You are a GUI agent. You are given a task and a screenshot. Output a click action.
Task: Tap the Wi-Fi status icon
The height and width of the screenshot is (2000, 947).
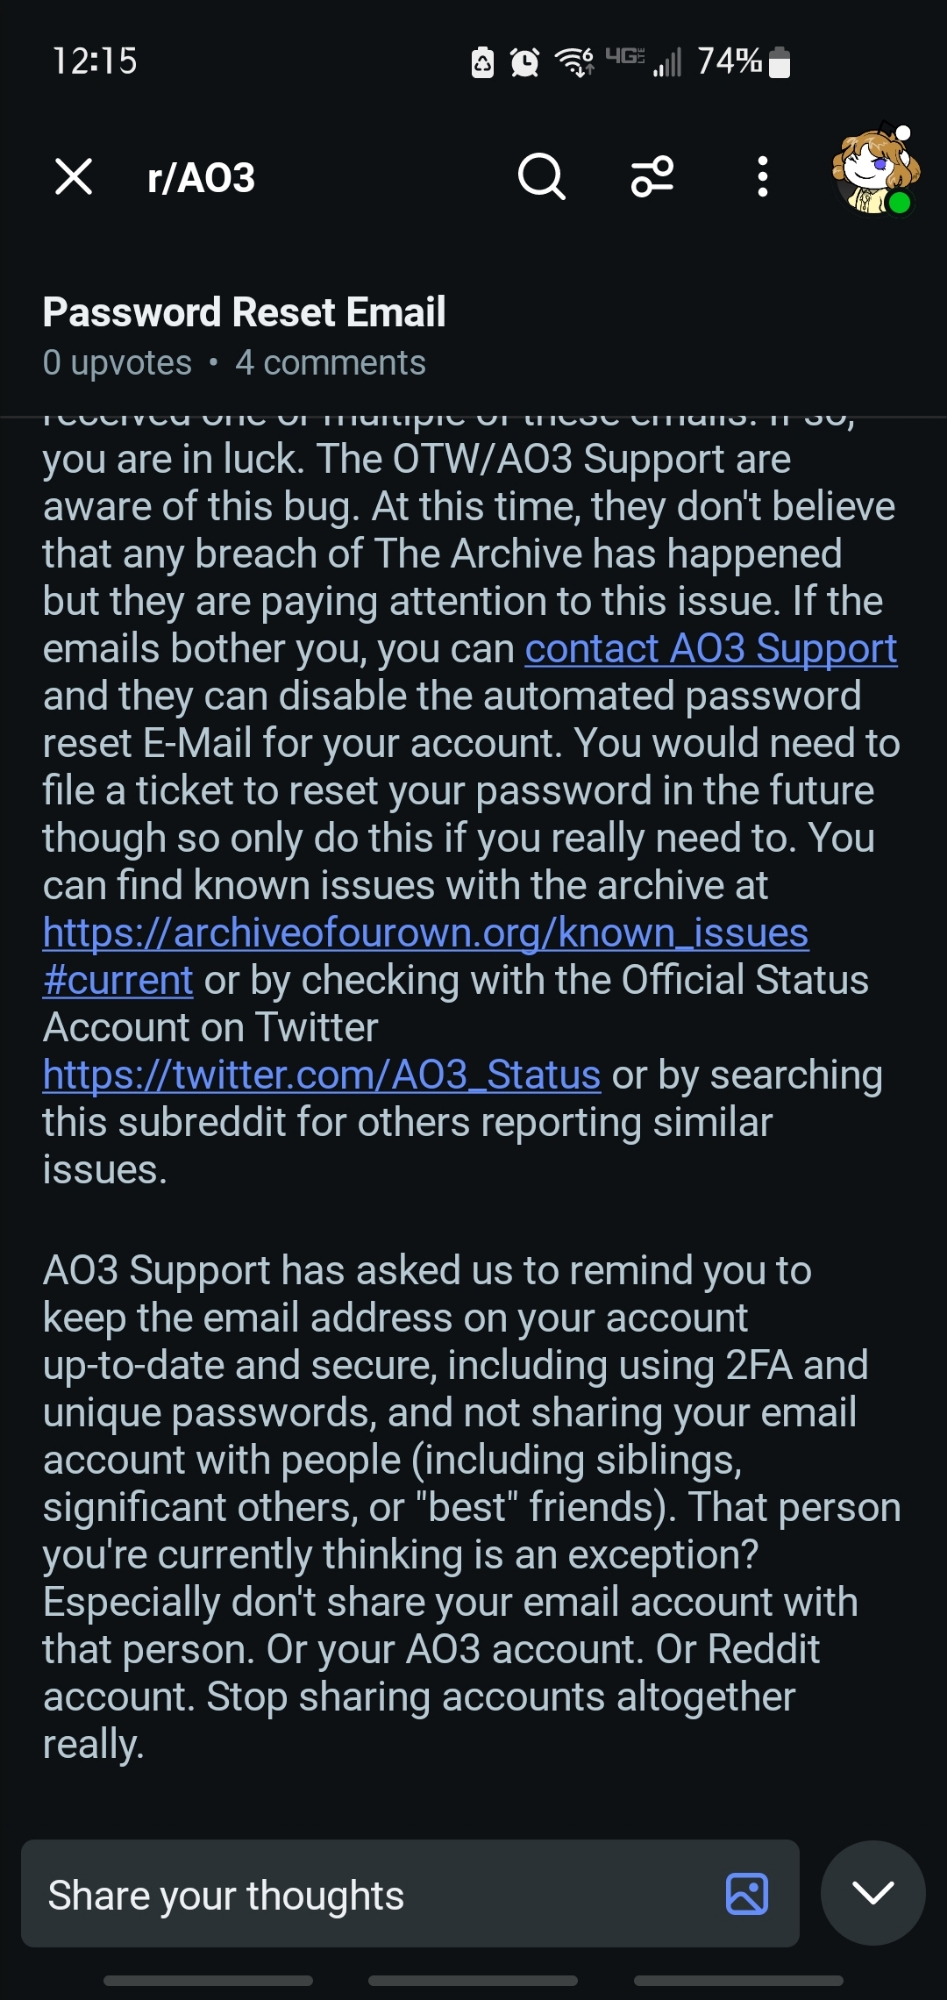(574, 62)
